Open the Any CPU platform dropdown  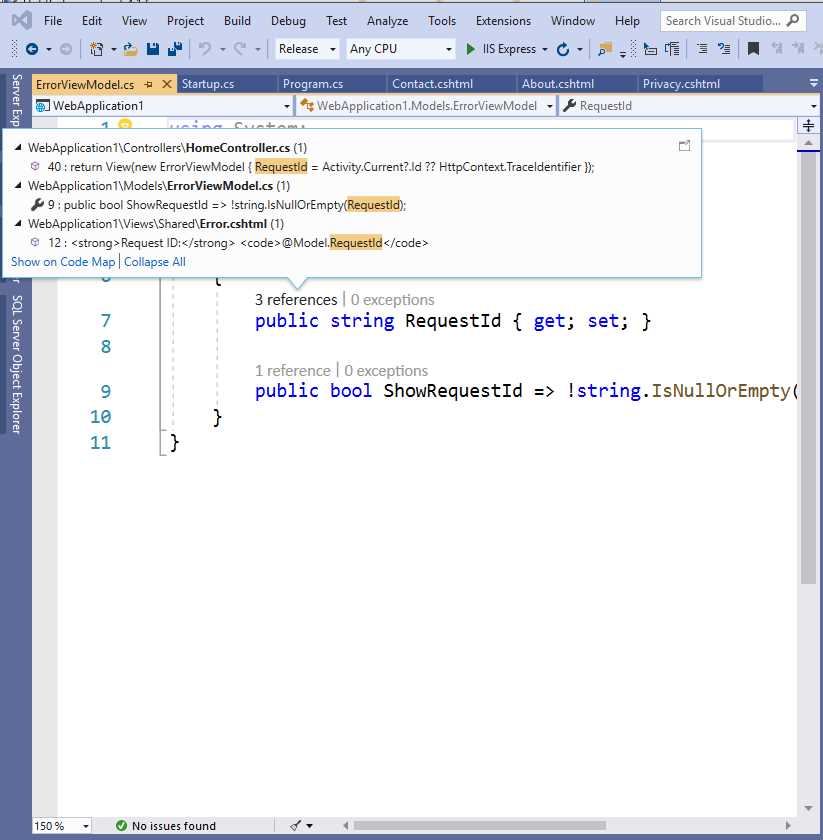(x=399, y=48)
